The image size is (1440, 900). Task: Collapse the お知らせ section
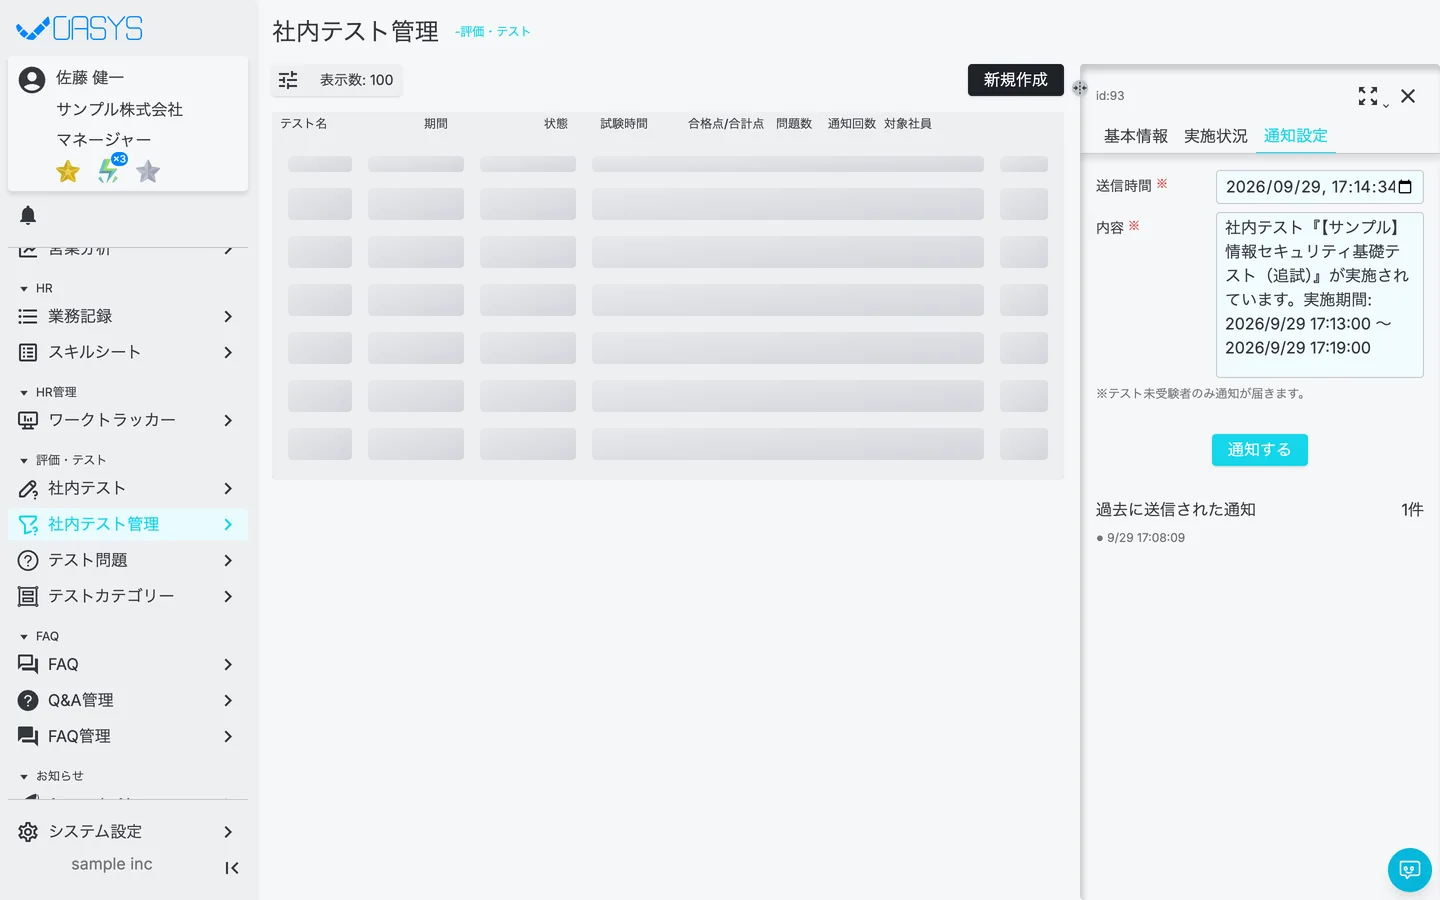[x=24, y=777]
